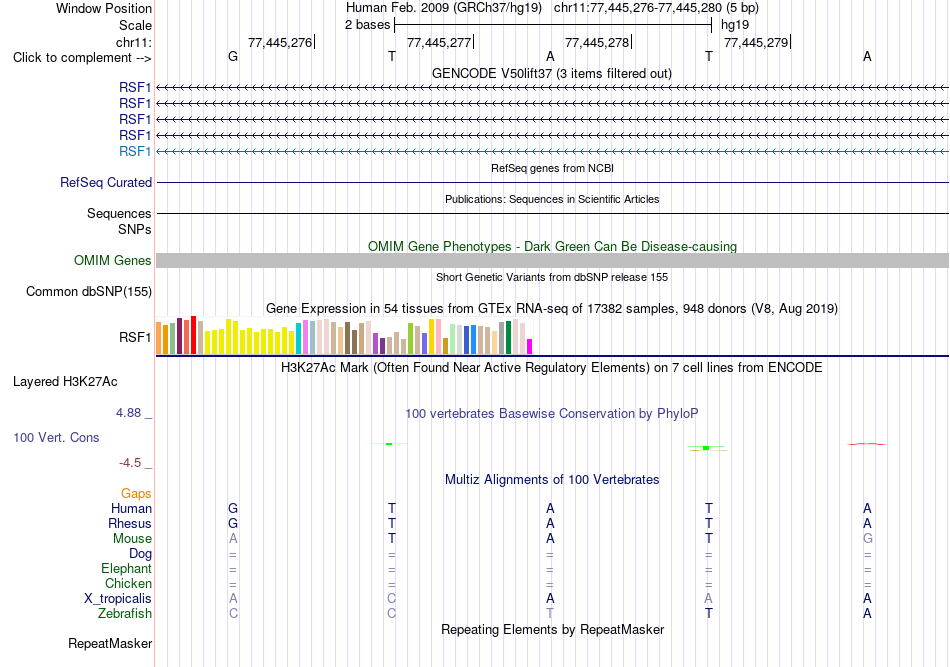The width and height of the screenshot is (950, 667).
Task: Click the Rhesus species label
Action: tap(130, 523)
